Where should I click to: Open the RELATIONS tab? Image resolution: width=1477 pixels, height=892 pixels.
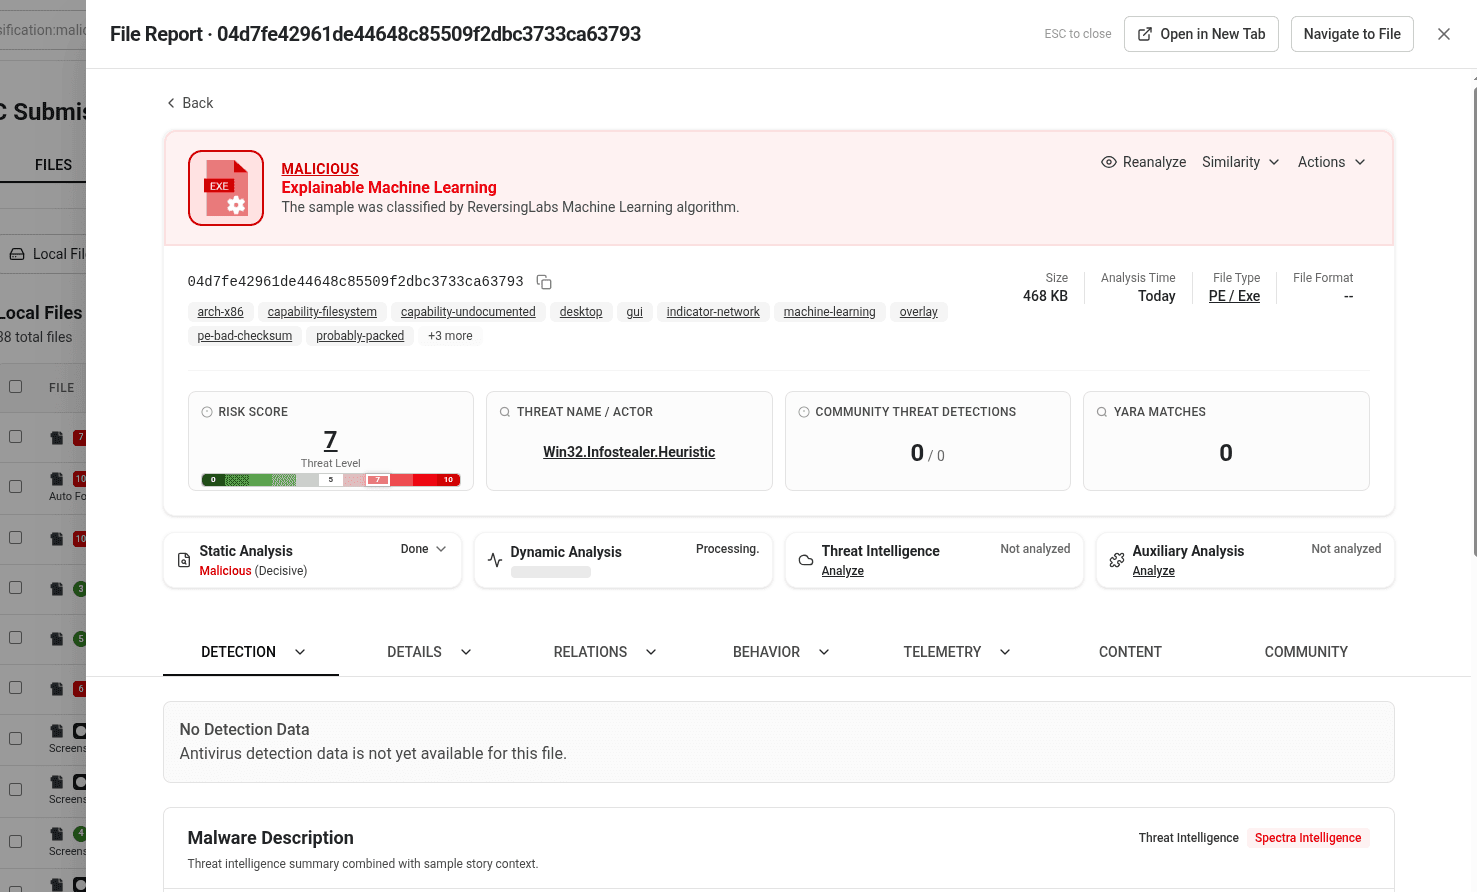coord(590,652)
